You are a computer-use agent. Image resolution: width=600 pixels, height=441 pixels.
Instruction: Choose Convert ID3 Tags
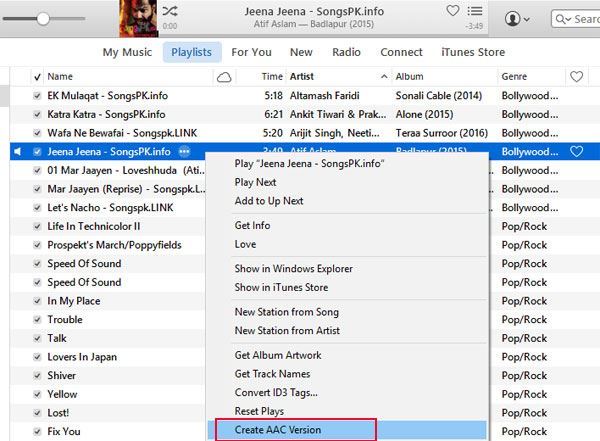click(x=347, y=392)
